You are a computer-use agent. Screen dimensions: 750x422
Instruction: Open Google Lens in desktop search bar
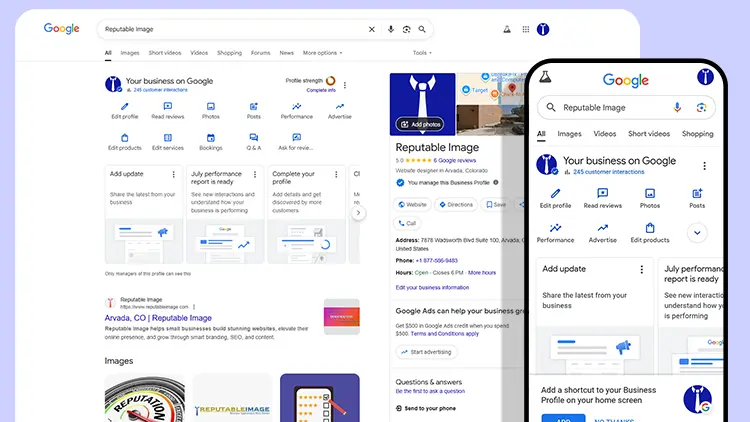pos(406,29)
